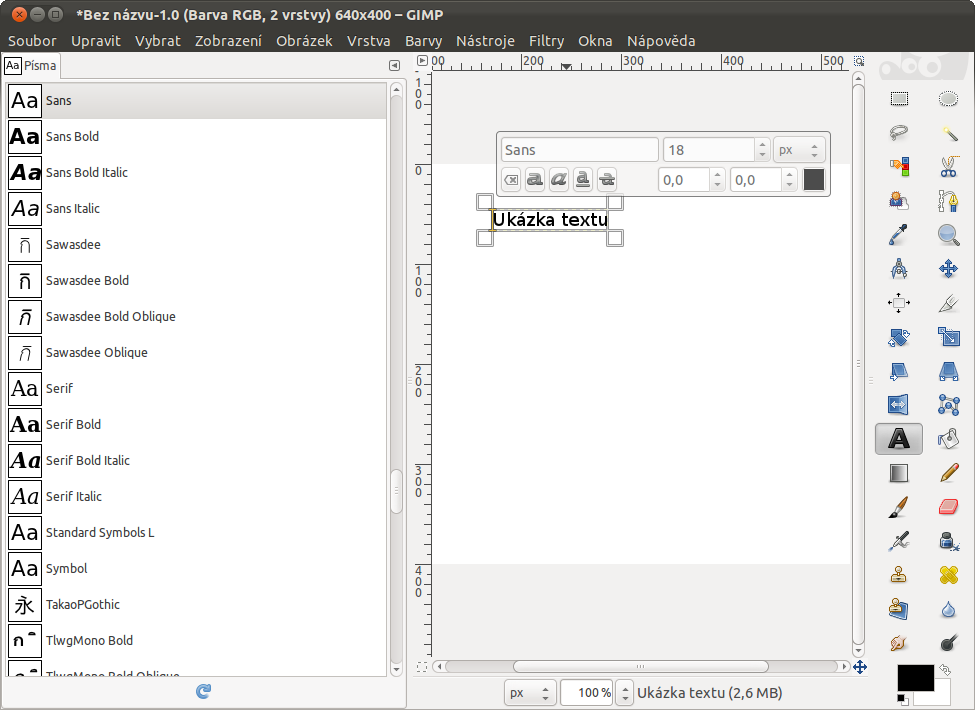Select the Ellipse Select tool
975x710 pixels.
(x=948, y=99)
